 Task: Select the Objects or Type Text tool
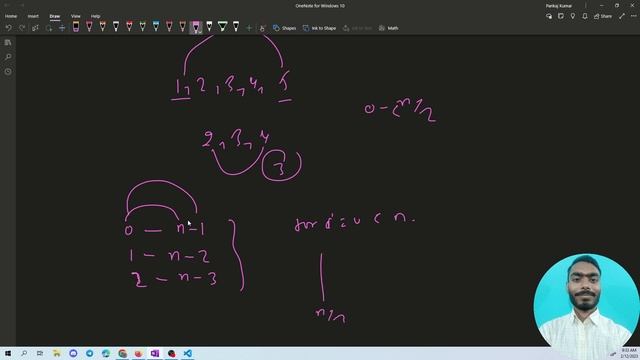coord(35,28)
